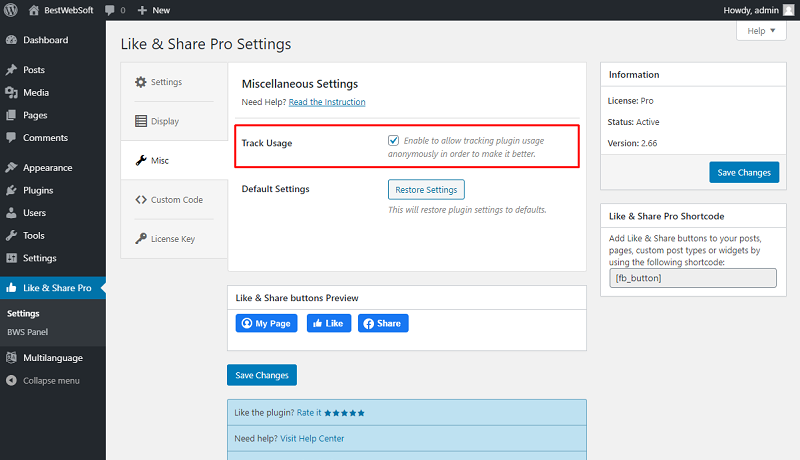Screen dimensions: 800x460
Task: Open the BestWebSoft home icon
Action: coord(34,10)
